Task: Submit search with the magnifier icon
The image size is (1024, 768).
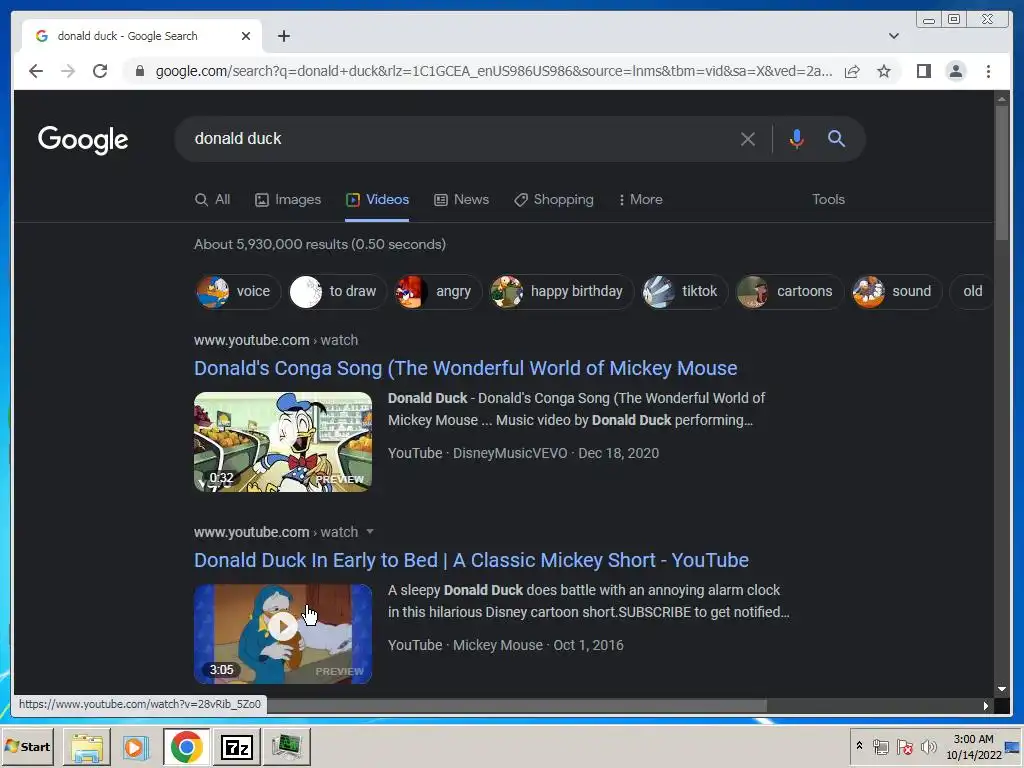Action: point(837,138)
